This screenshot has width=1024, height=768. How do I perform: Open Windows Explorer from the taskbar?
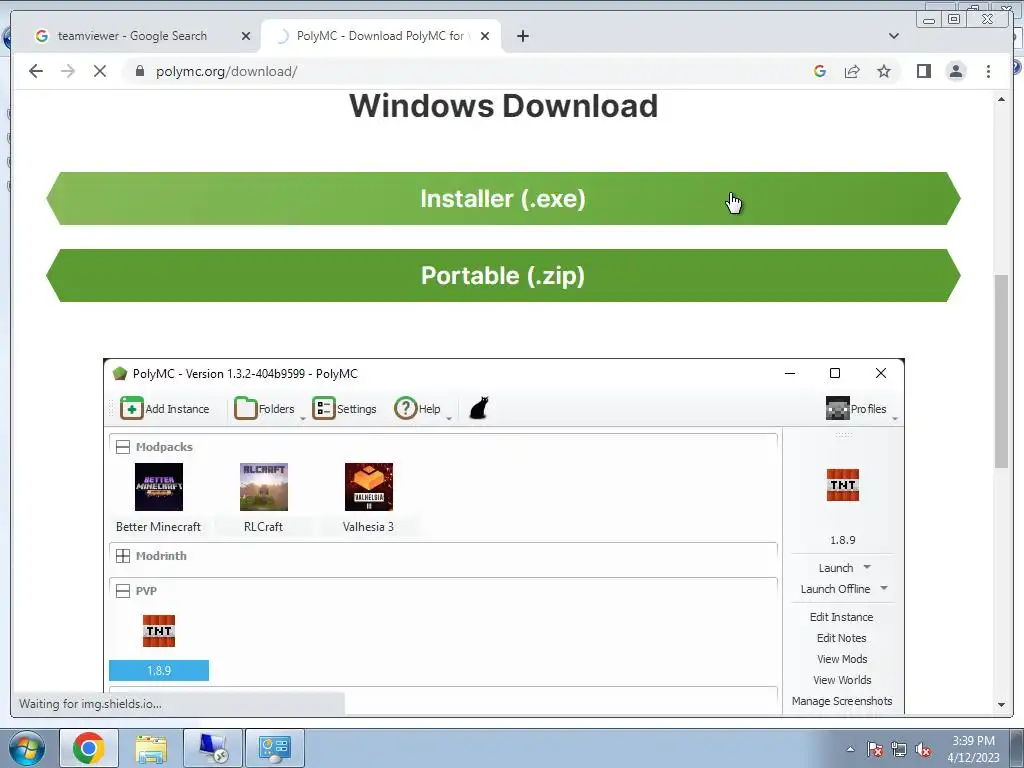pos(151,748)
